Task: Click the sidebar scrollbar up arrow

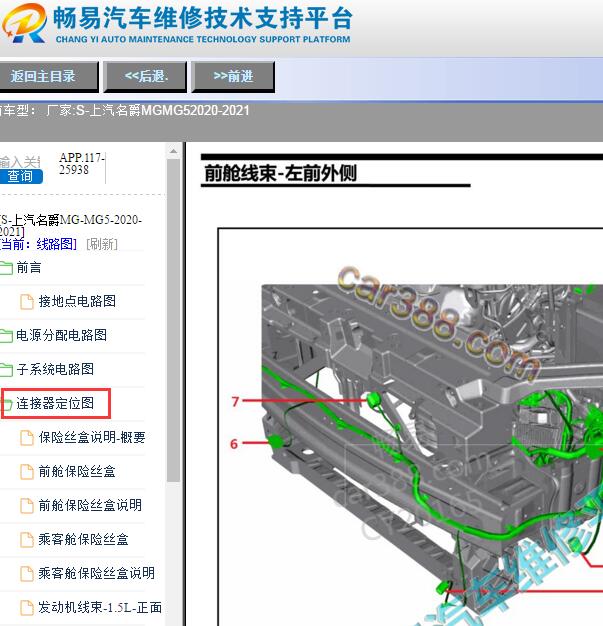Action: coord(173,151)
